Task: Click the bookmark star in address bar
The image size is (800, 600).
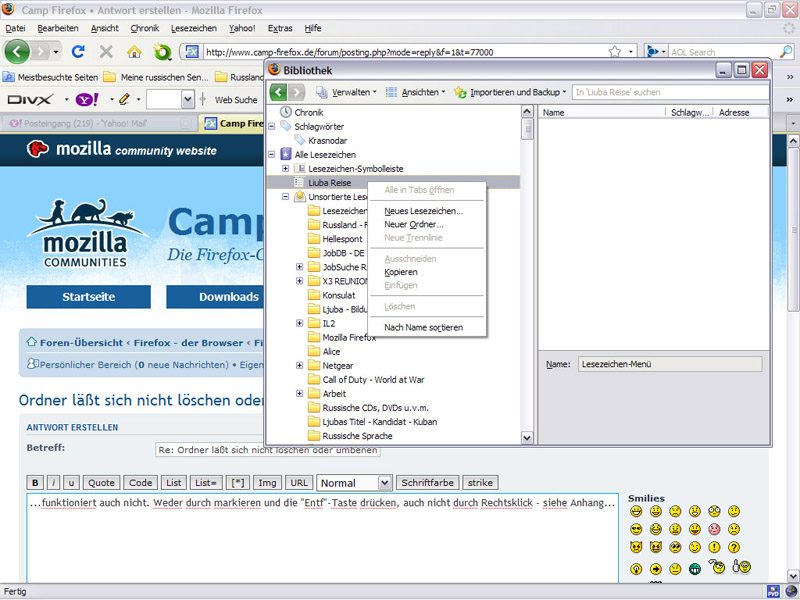Action: [630, 51]
